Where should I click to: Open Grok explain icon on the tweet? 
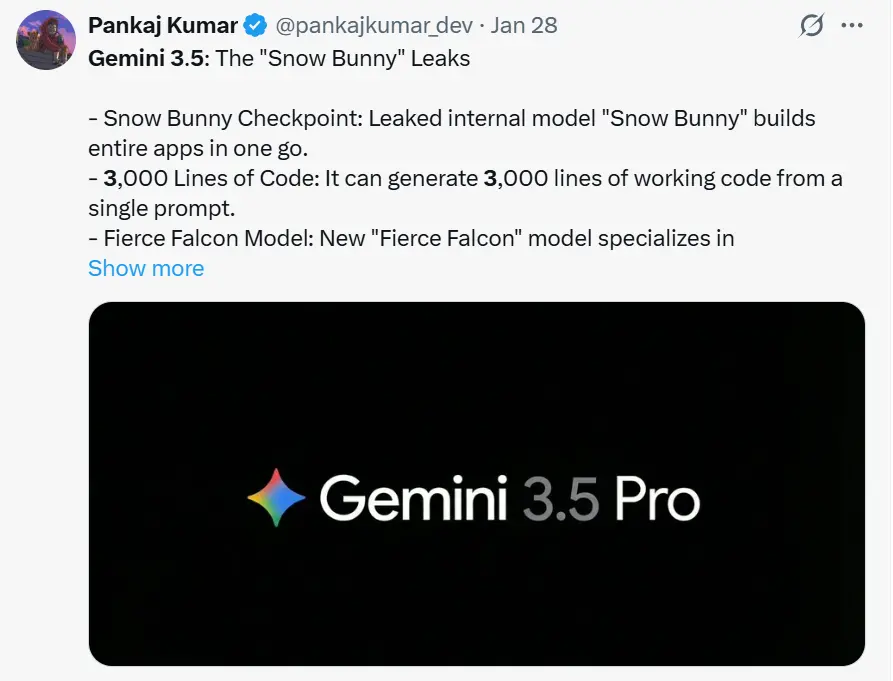pos(810,26)
